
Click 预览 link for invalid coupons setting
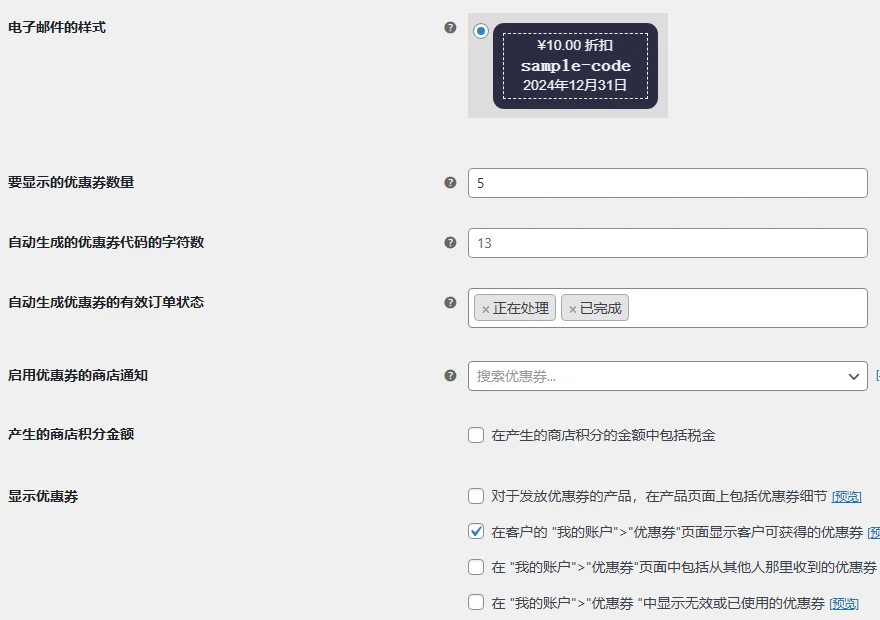[843, 603]
